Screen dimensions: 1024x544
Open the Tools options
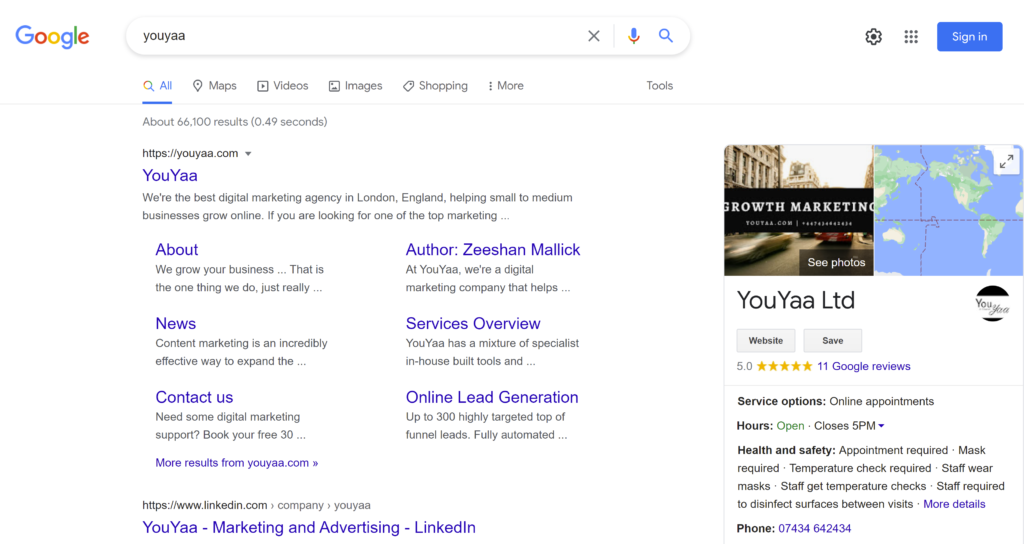[660, 86]
